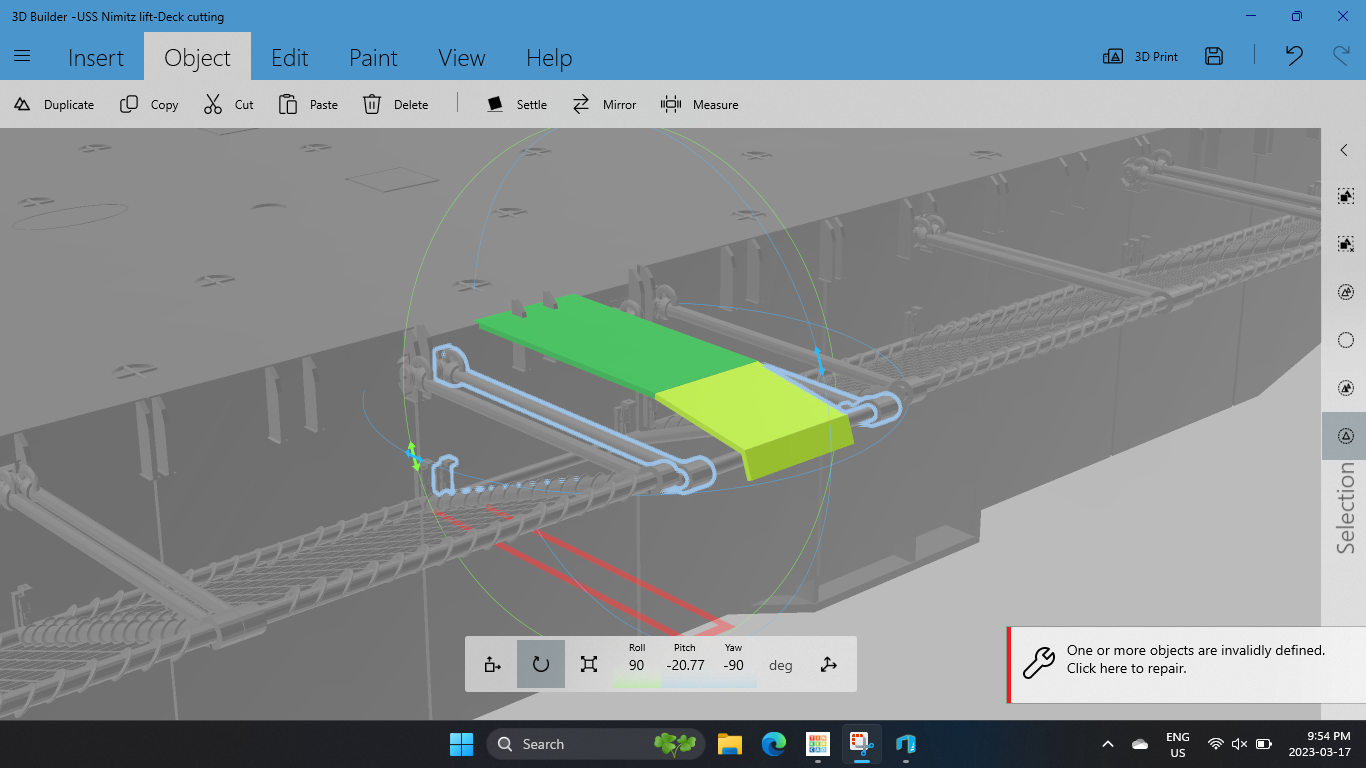This screenshot has width=1366, height=768.
Task: Open the Edit tab
Action: 290,58
